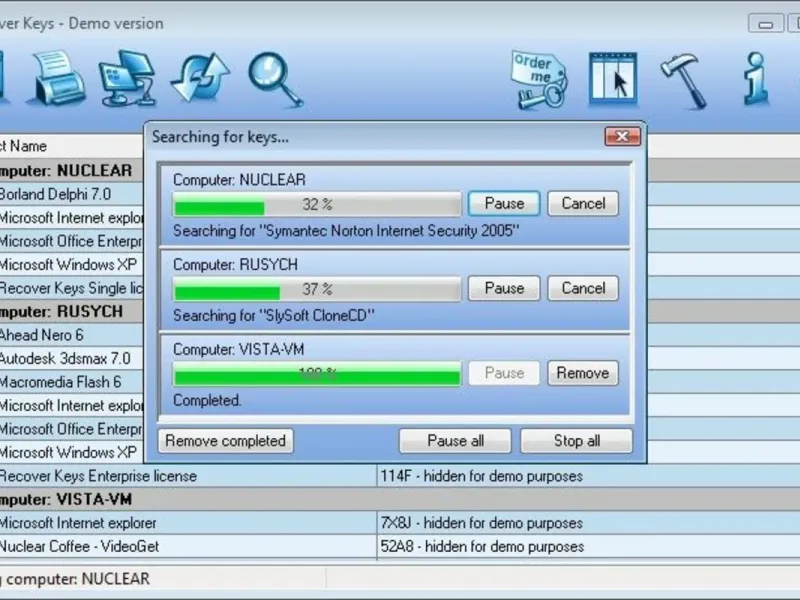Click the VISTA-VM completed progress bar
800x600 pixels.
(317, 374)
